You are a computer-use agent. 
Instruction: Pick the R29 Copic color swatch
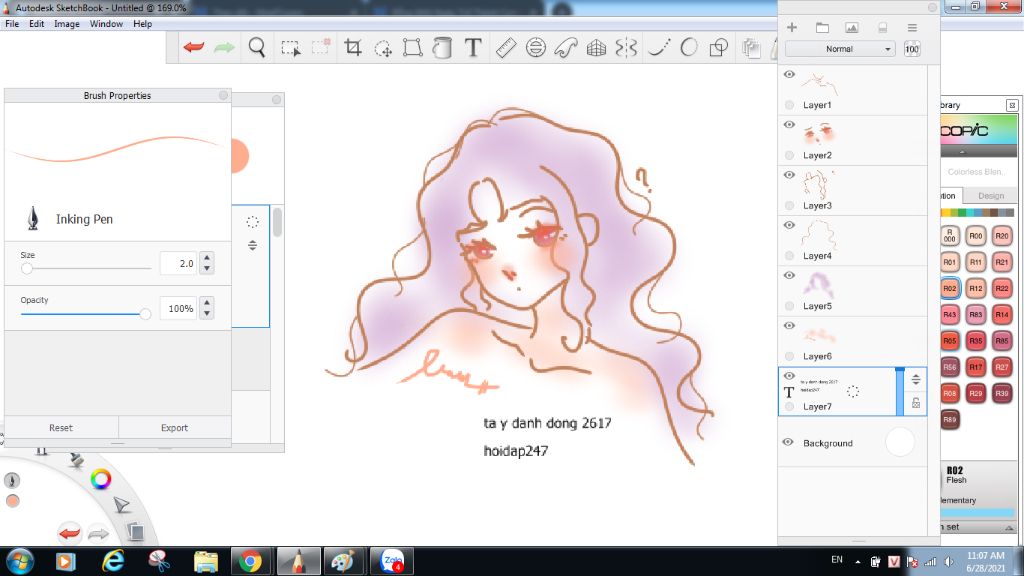[976, 393]
